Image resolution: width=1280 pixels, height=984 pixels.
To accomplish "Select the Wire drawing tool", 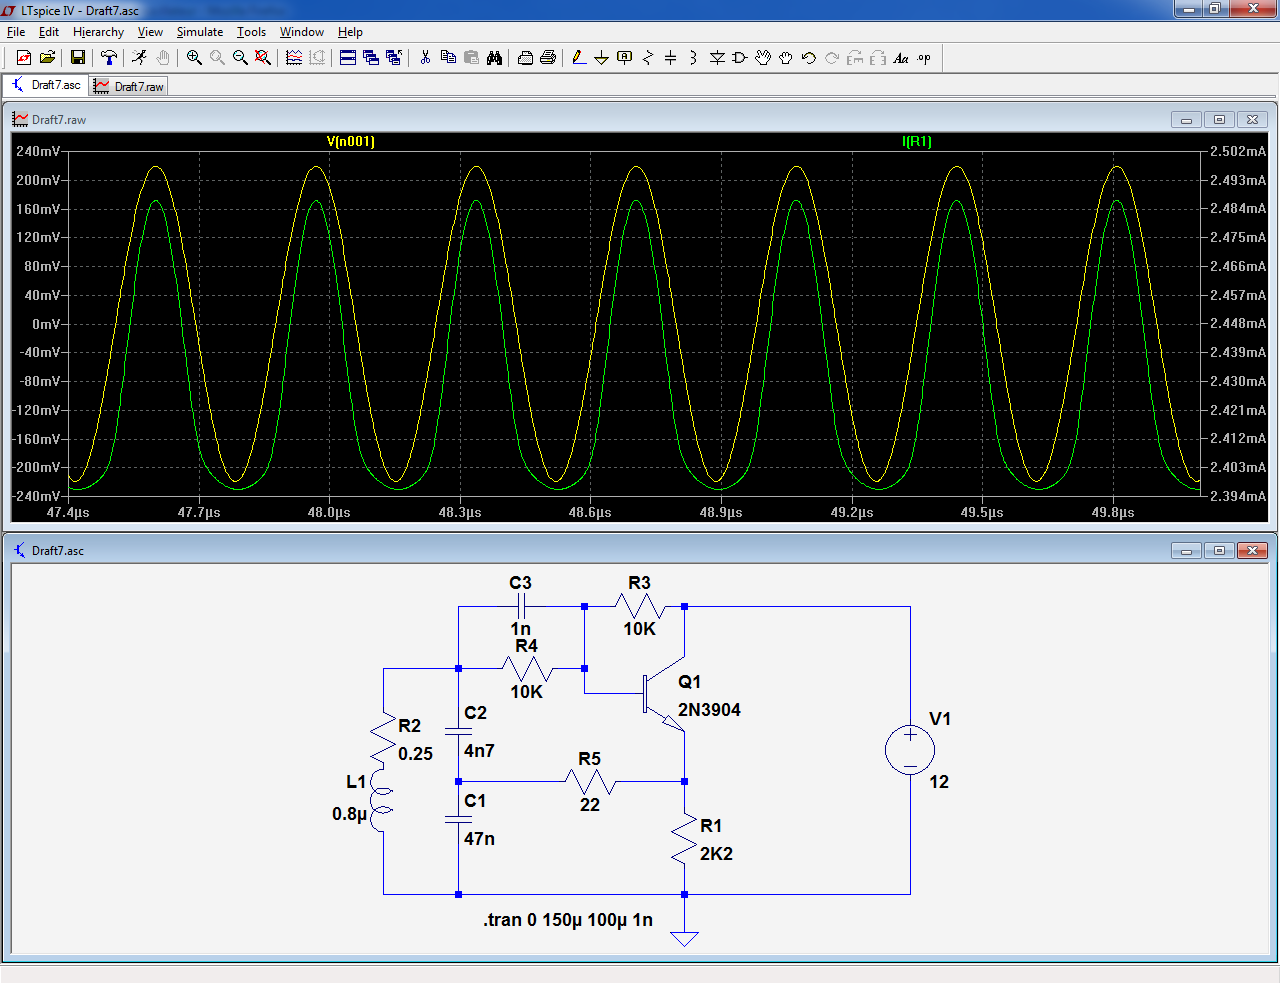I will pos(579,58).
